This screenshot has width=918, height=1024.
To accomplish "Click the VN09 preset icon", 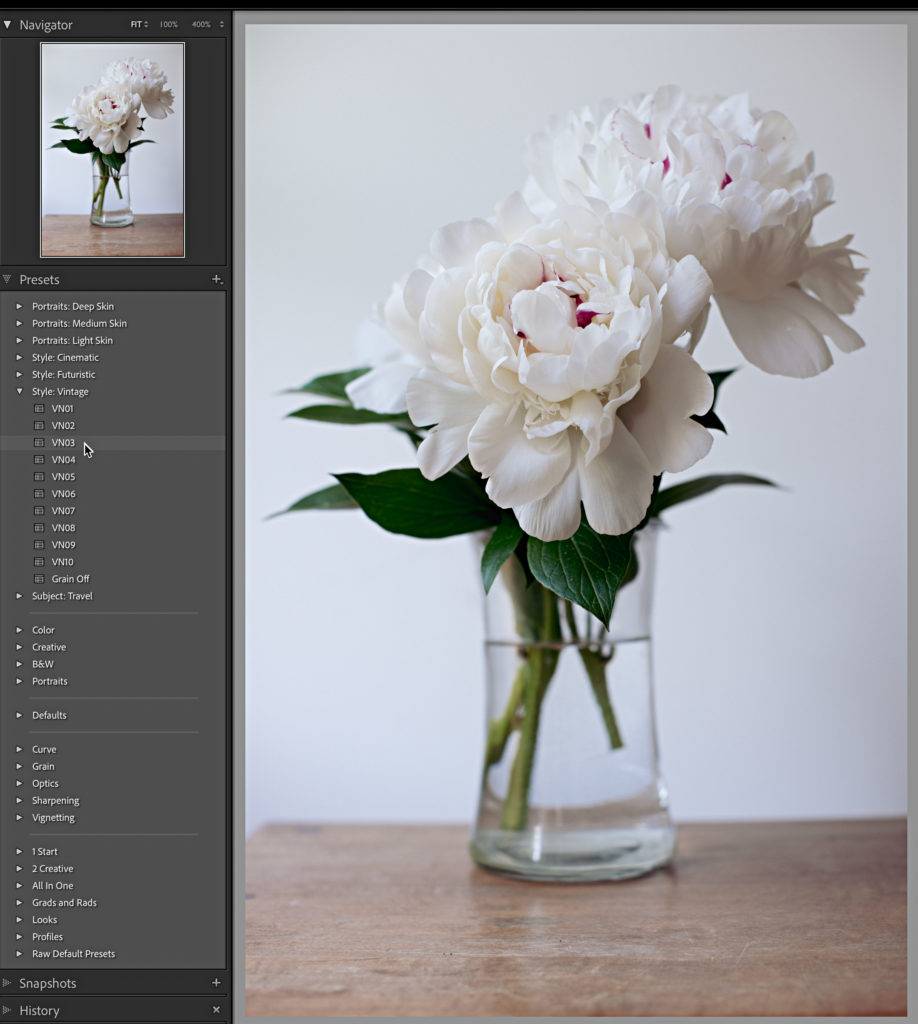I will (x=39, y=544).
